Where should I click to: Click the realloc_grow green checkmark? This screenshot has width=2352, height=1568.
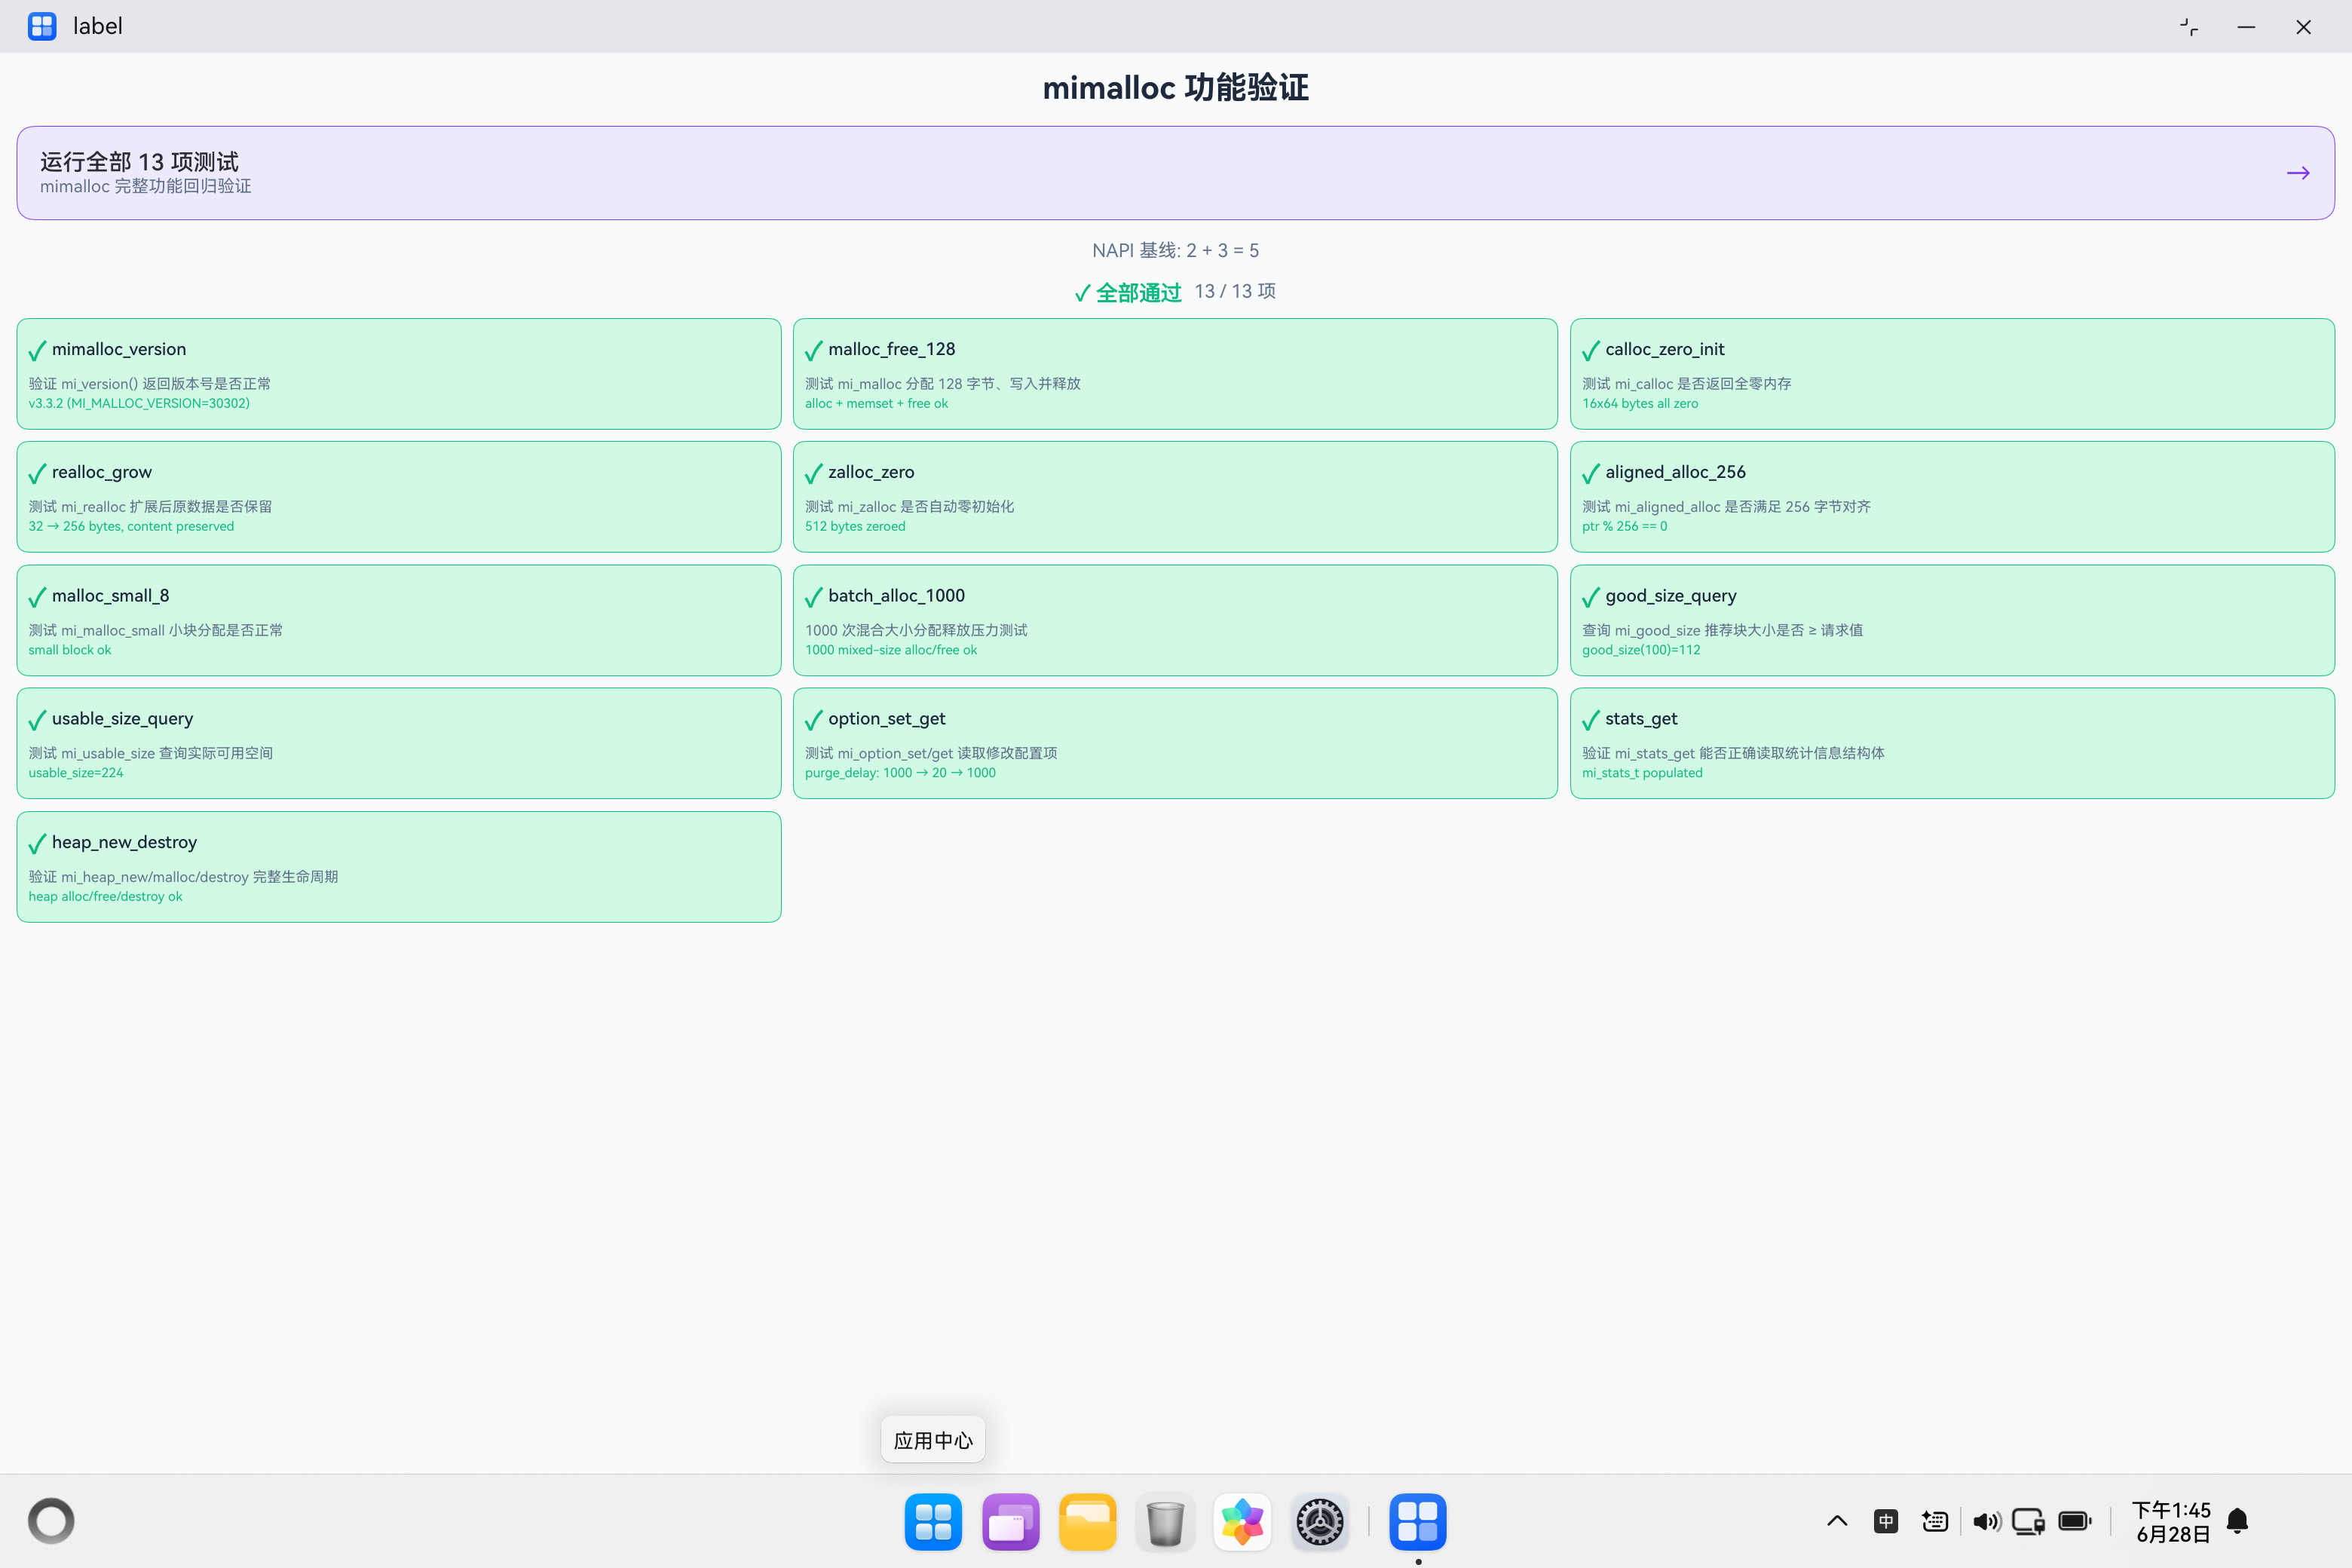click(37, 473)
